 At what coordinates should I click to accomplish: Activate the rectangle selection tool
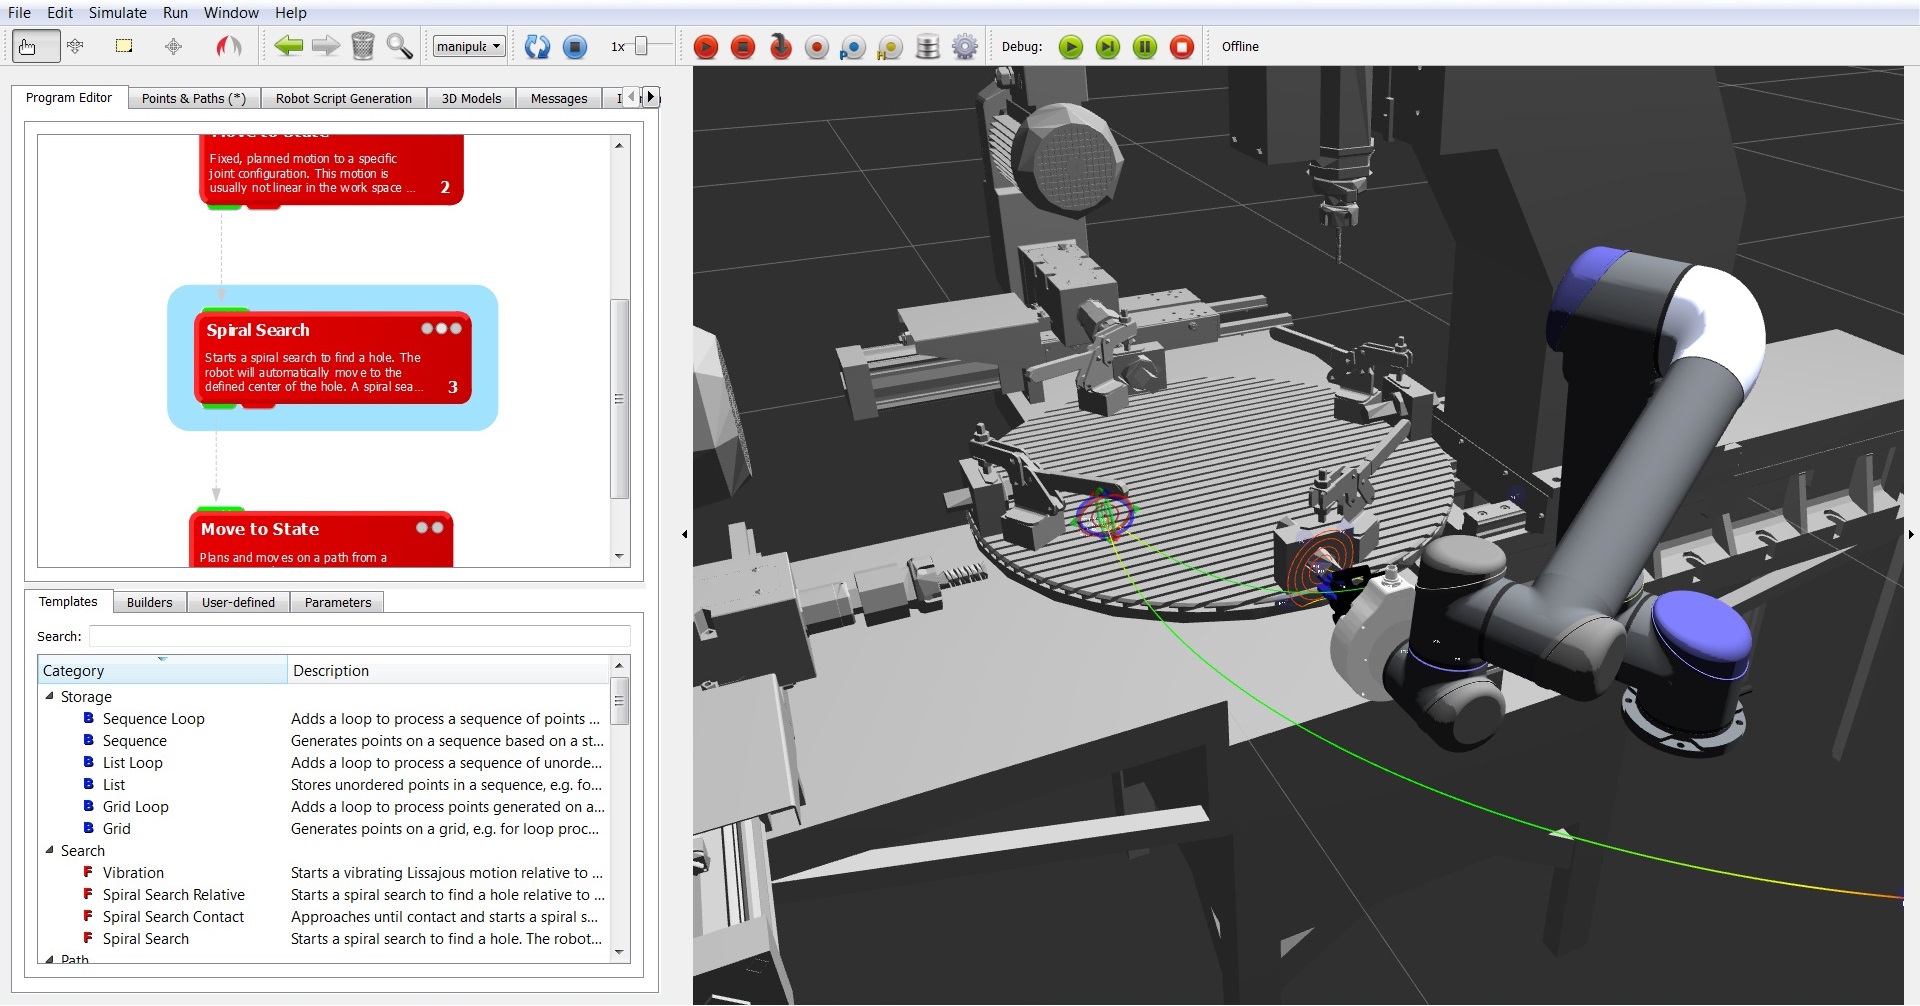pyautogui.click(x=124, y=46)
